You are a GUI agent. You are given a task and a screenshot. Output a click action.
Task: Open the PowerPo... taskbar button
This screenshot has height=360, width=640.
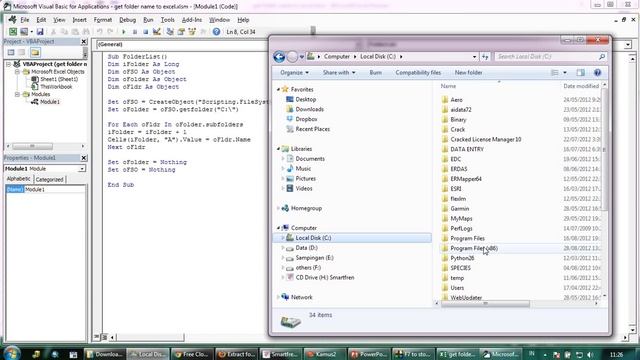click(369, 354)
